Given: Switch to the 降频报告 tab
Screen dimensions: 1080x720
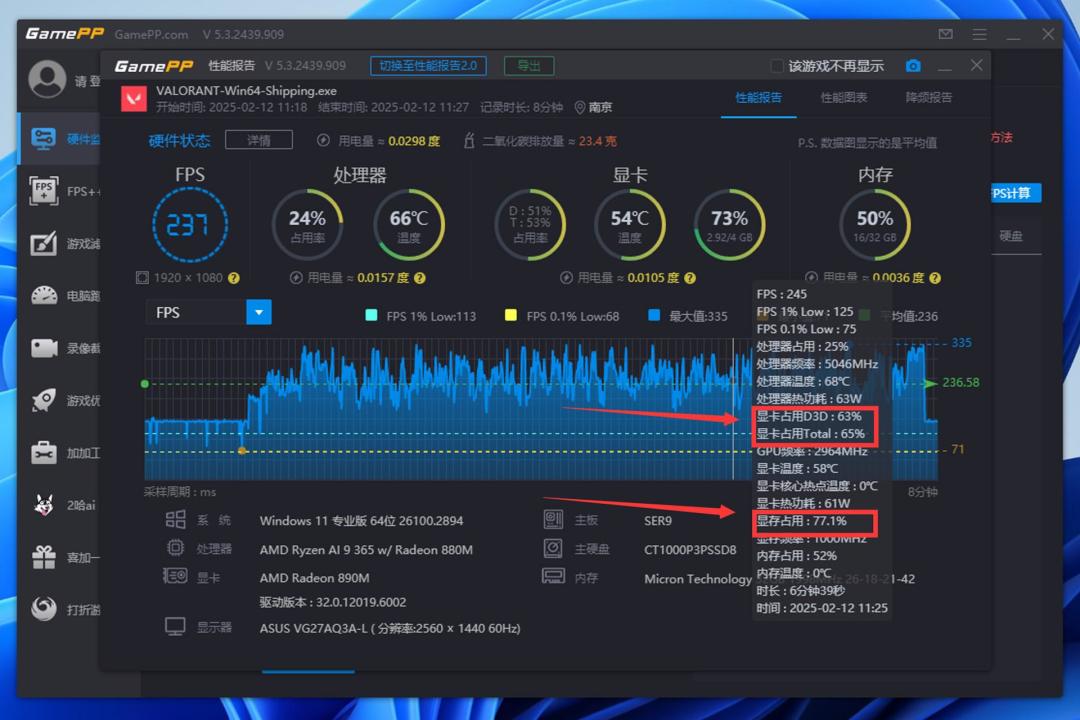Looking at the screenshot, I should click(x=928, y=98).
